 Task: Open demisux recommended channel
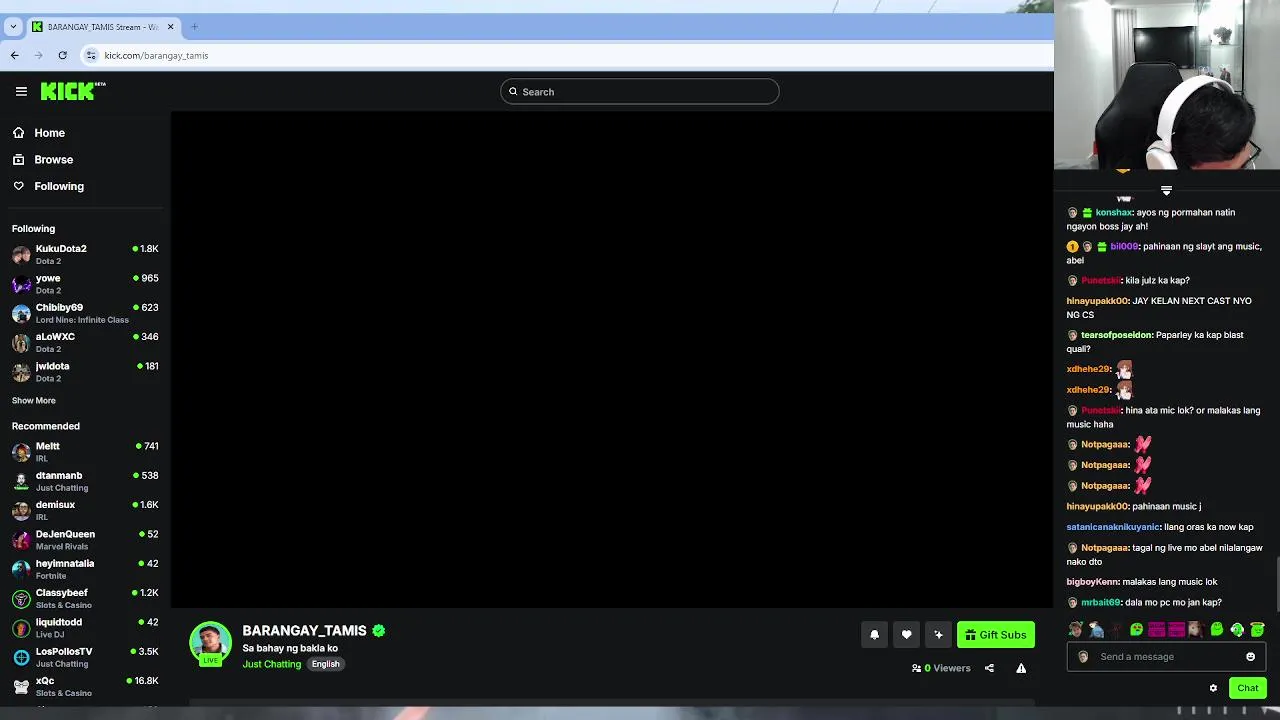tap(85, 510)
